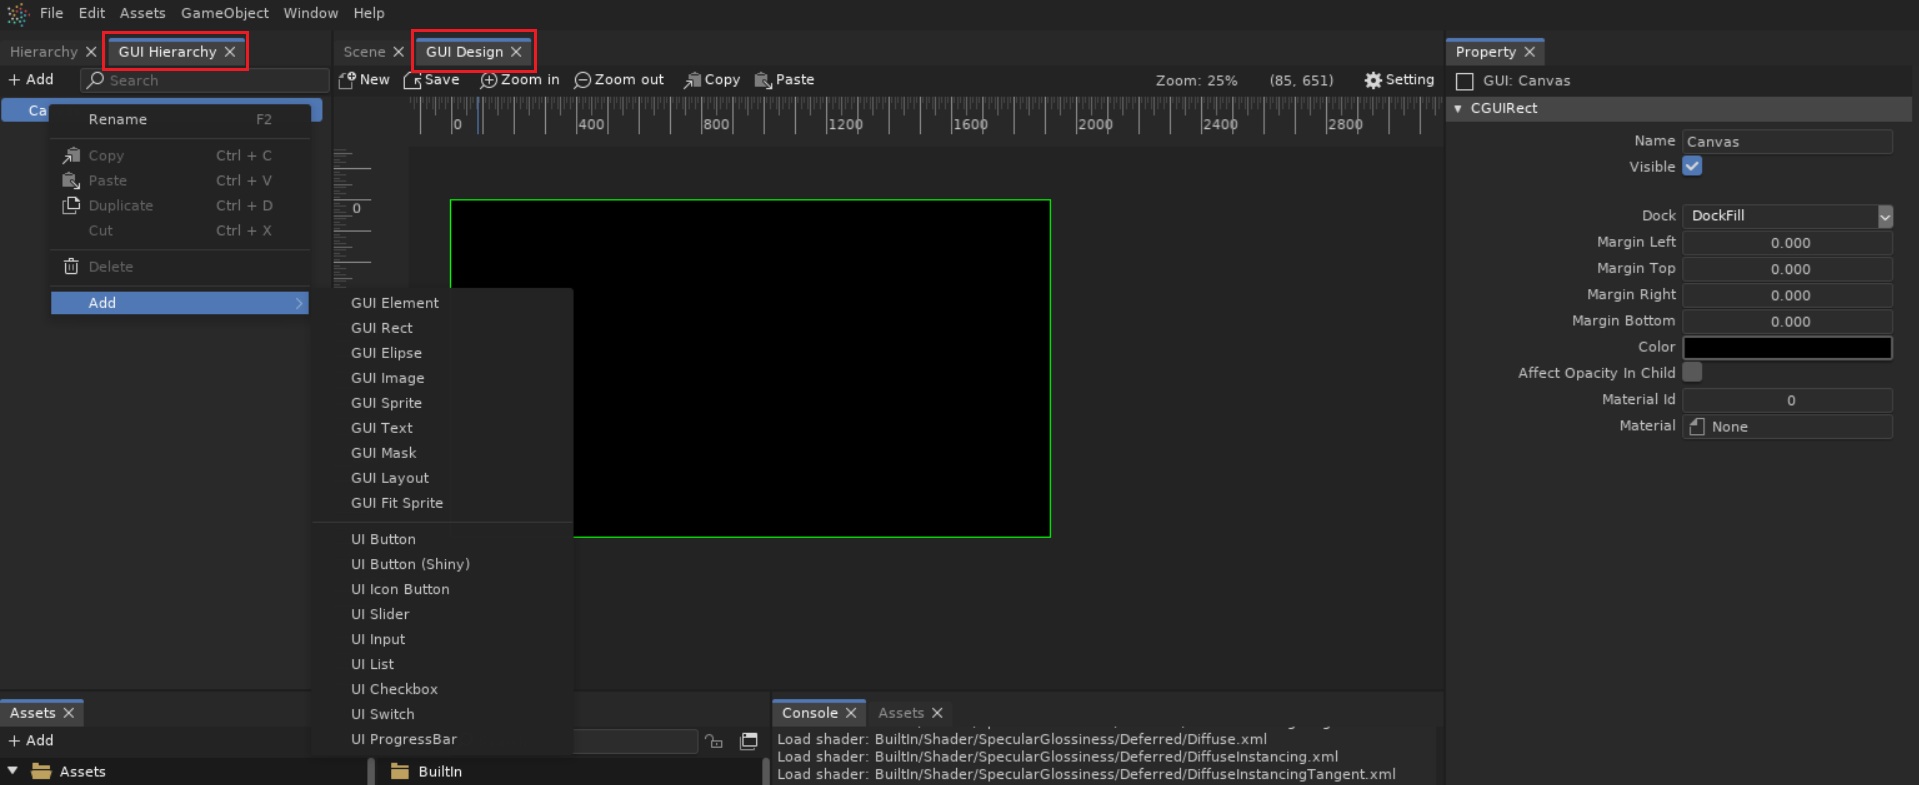The image size is (1919, 785).
Task: Click the Name field containing Canvas
Action: coord(1788,142)
